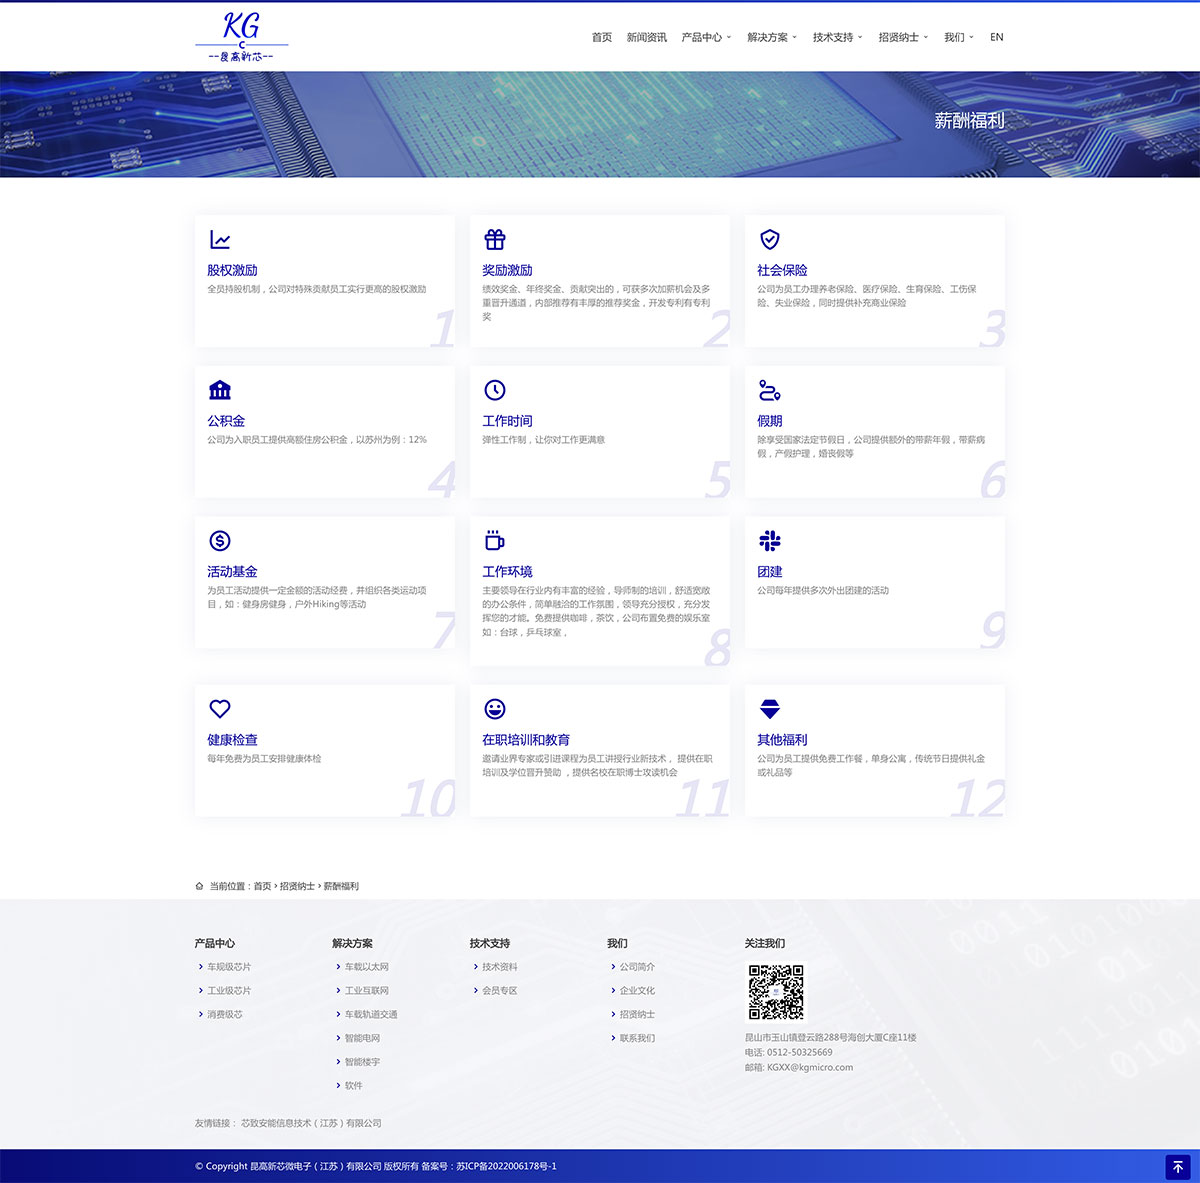This screenshot has width=1200, height=1183.
Task: Click the QR code image in footer
Action: coord(776,992)
